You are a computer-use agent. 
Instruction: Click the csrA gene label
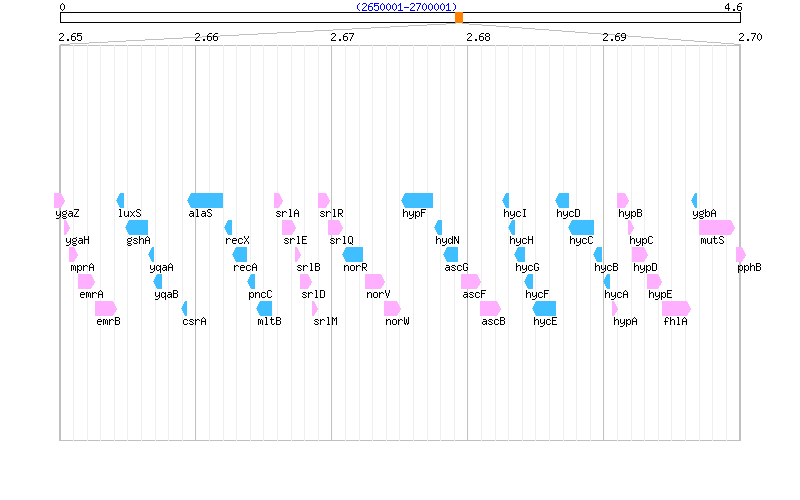coord(194,322)
